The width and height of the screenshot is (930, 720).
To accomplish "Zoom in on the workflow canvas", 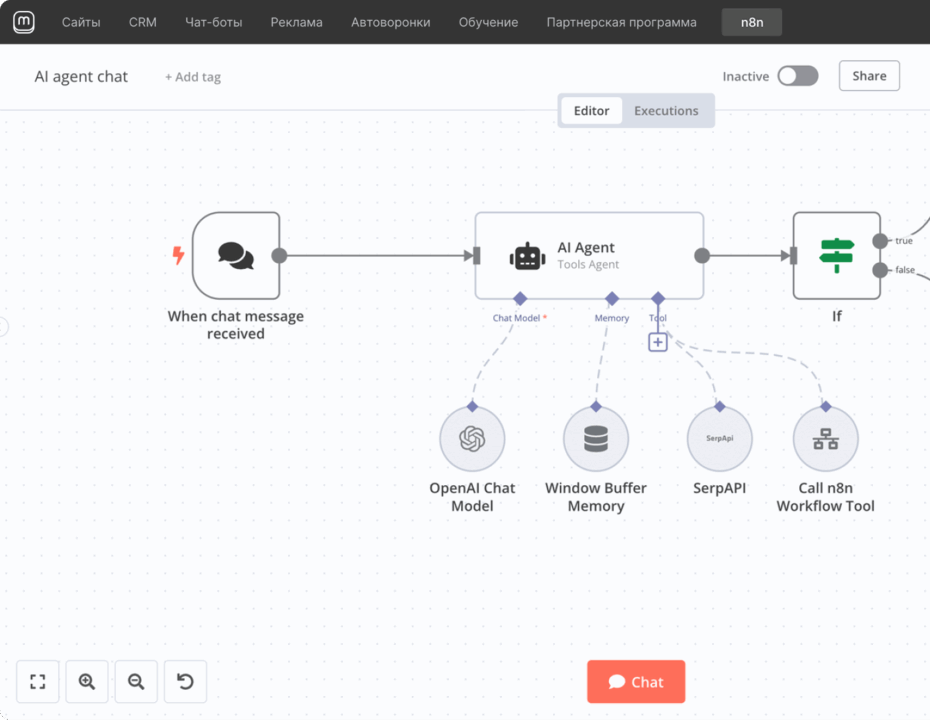I will (87, 682).
